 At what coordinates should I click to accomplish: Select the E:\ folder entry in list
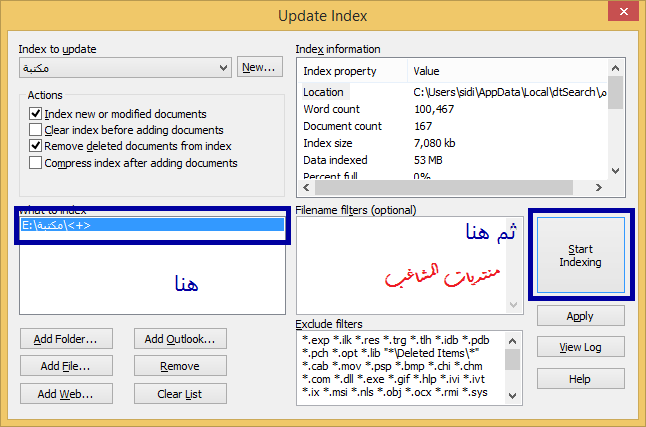tap(150, 226)
